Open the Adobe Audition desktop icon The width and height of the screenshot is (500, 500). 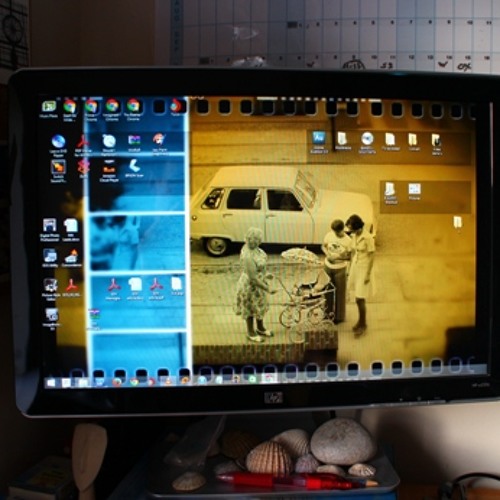click(x=319, y=138)
